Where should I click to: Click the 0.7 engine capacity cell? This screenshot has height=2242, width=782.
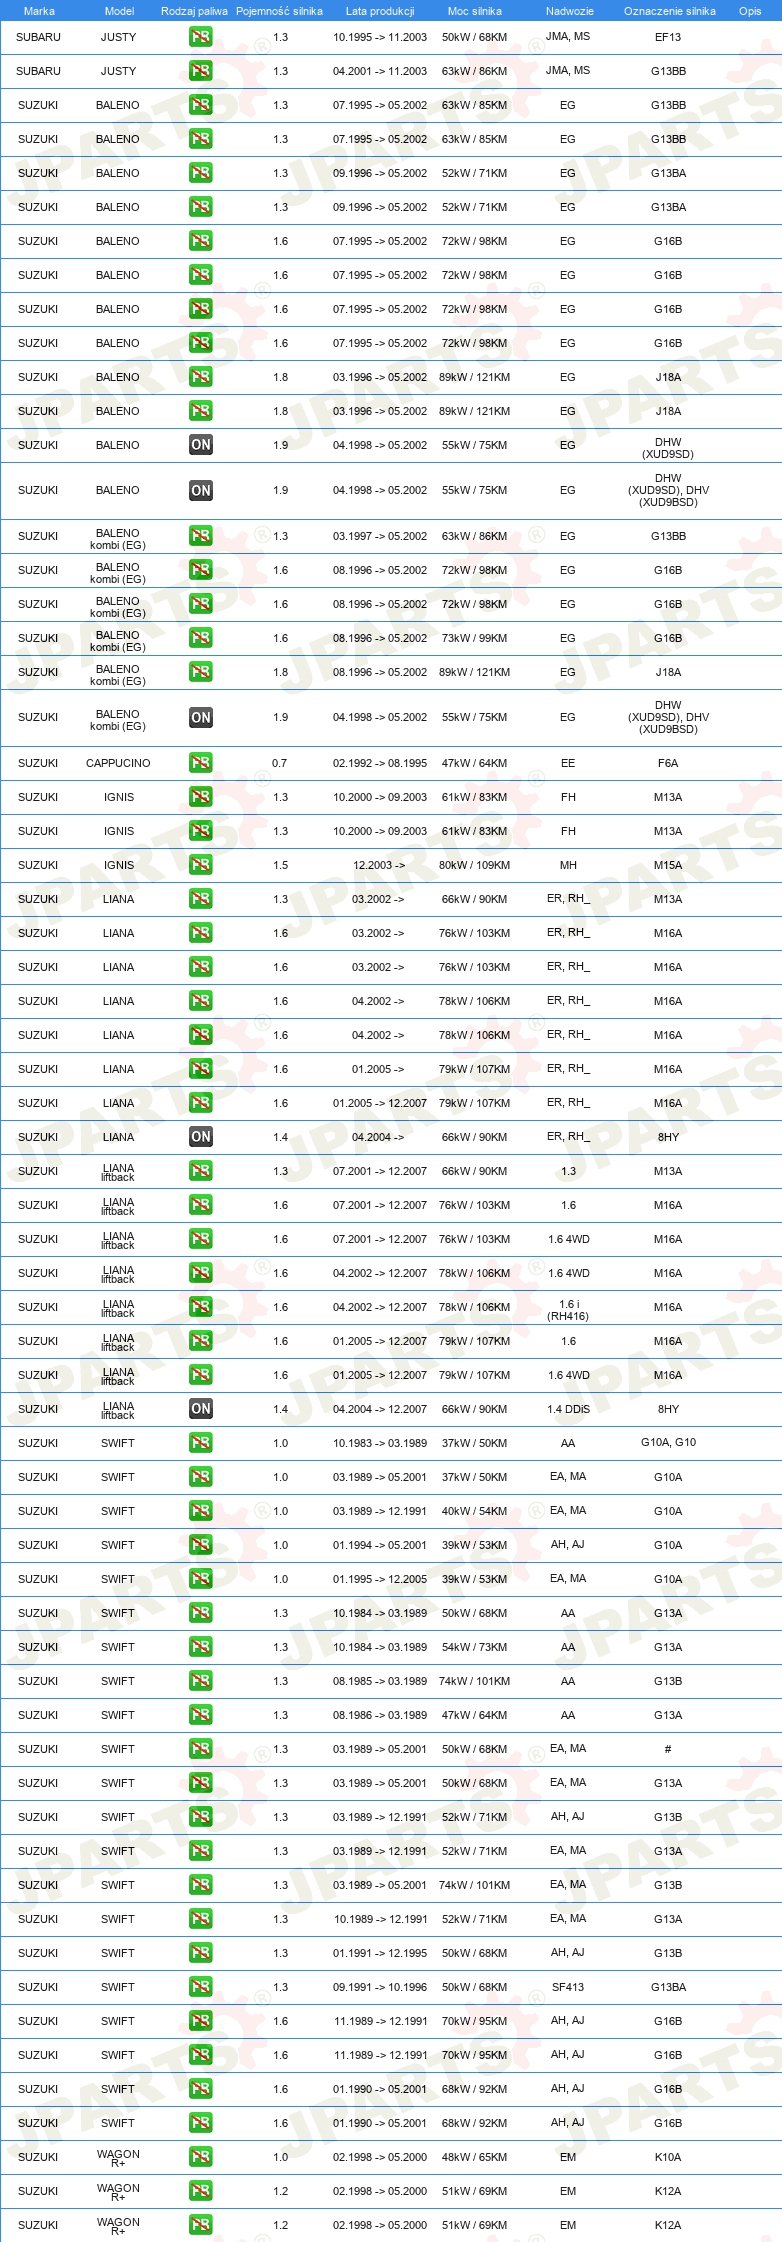coord(279,763)
